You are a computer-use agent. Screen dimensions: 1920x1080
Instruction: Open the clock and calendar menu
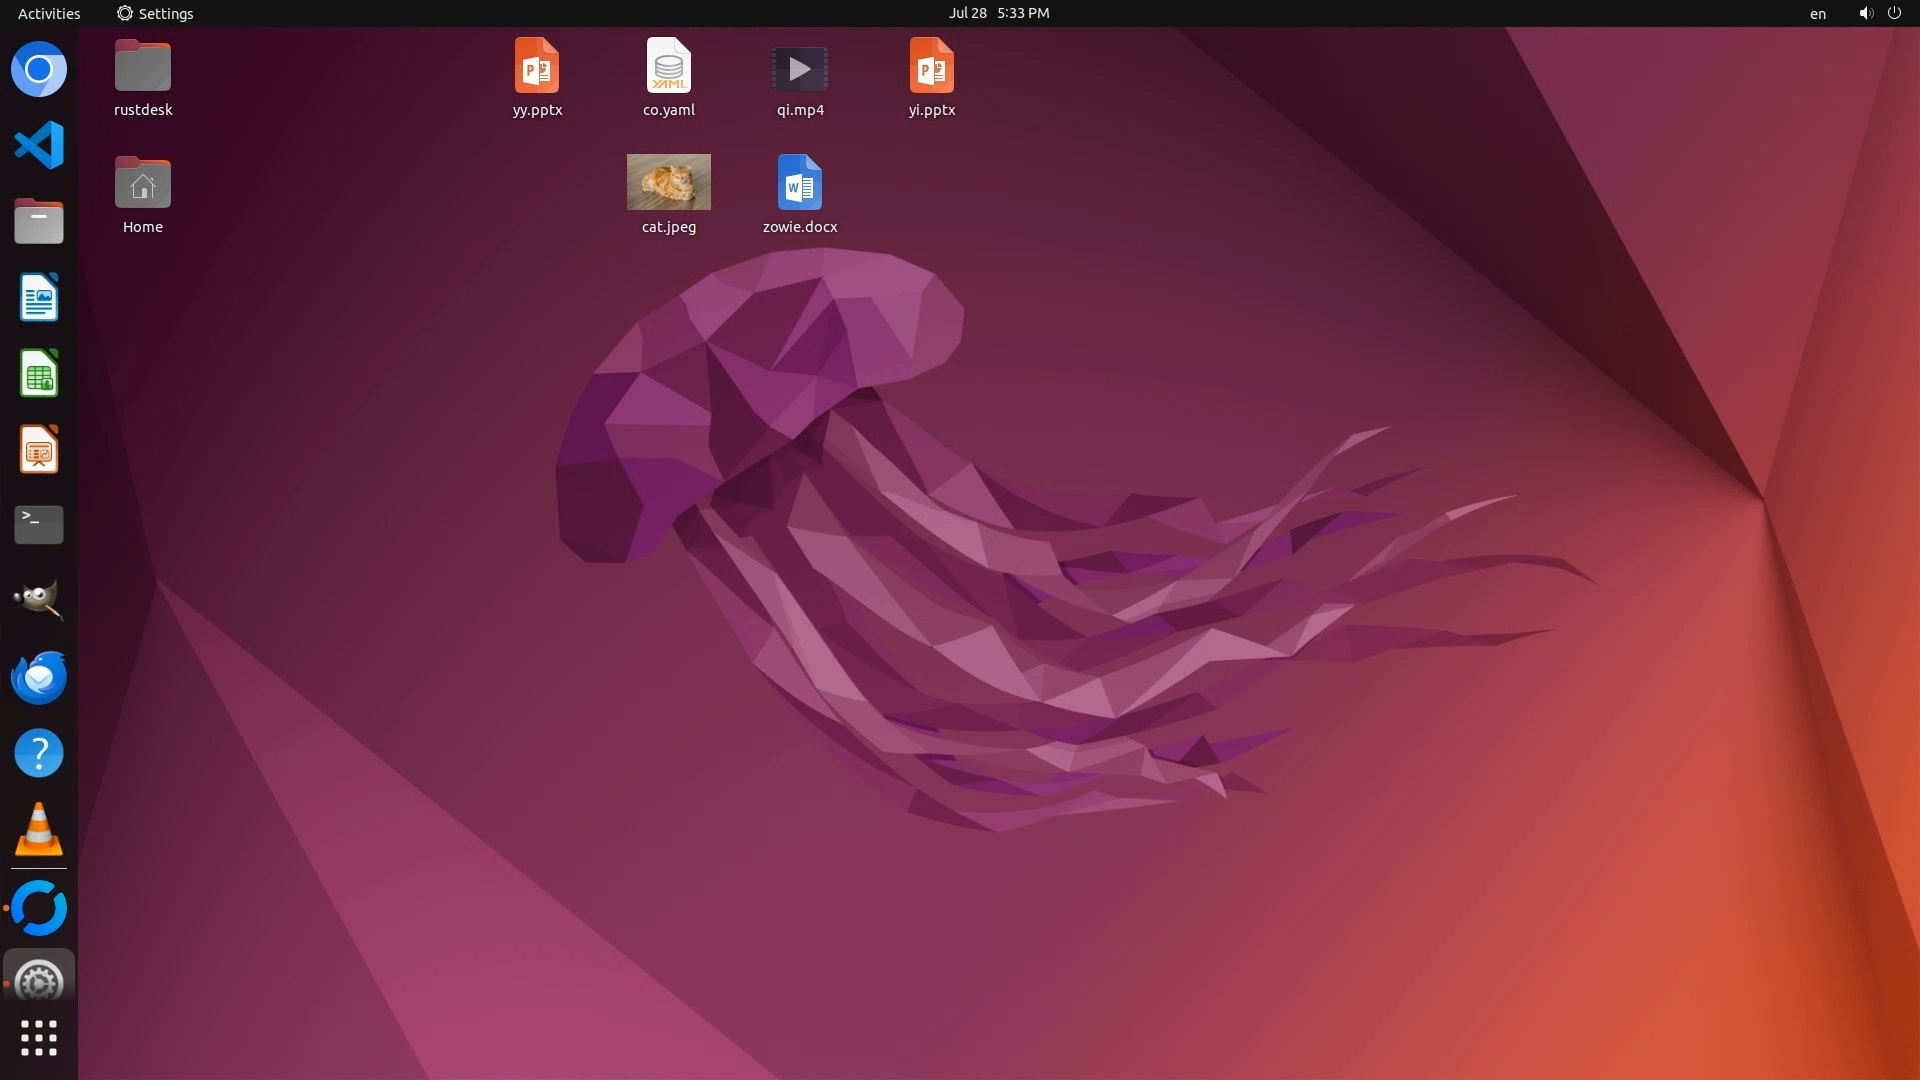click(998, 13)
